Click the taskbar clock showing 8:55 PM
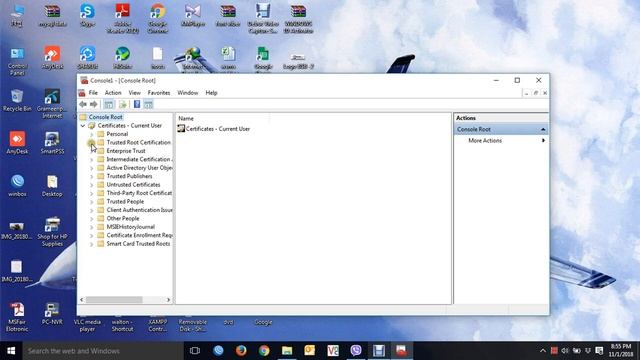The height and width of the screenshot is (360, 640). pyautogui.click(x=621, y=351)
